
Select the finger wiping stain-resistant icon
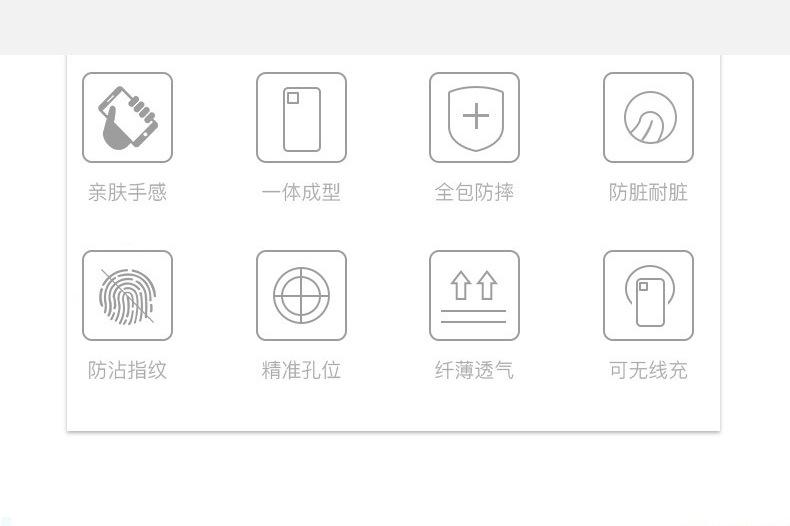point(648,117)
